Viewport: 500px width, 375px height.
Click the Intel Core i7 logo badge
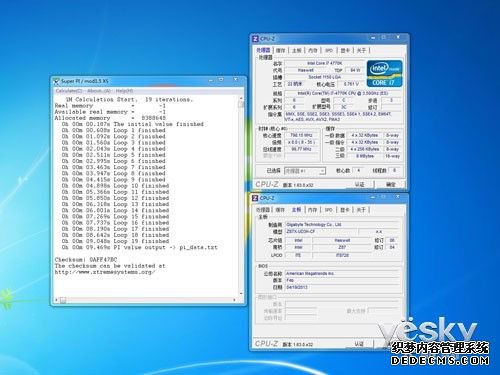coord(384,73)
